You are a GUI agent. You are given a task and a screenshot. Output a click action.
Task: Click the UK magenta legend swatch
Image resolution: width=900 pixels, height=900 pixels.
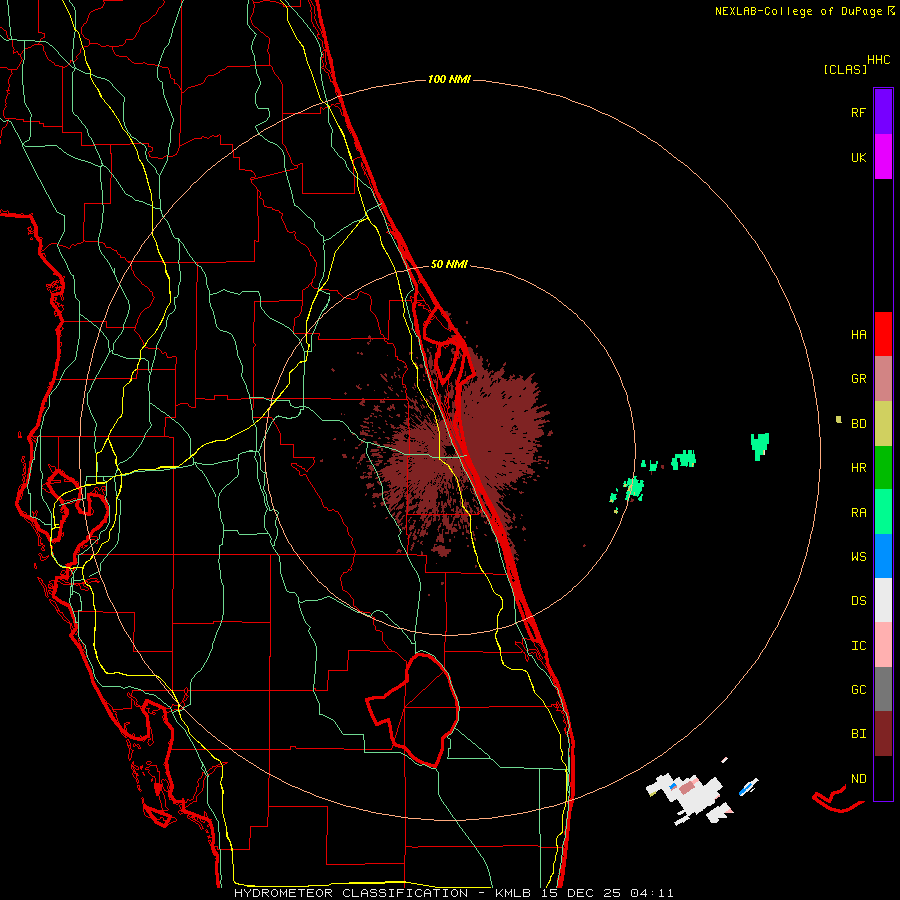point(883,157)
